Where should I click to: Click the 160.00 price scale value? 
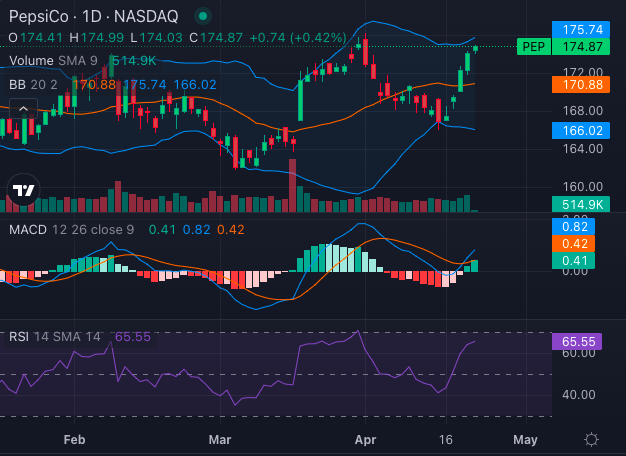tap(583, 186)
